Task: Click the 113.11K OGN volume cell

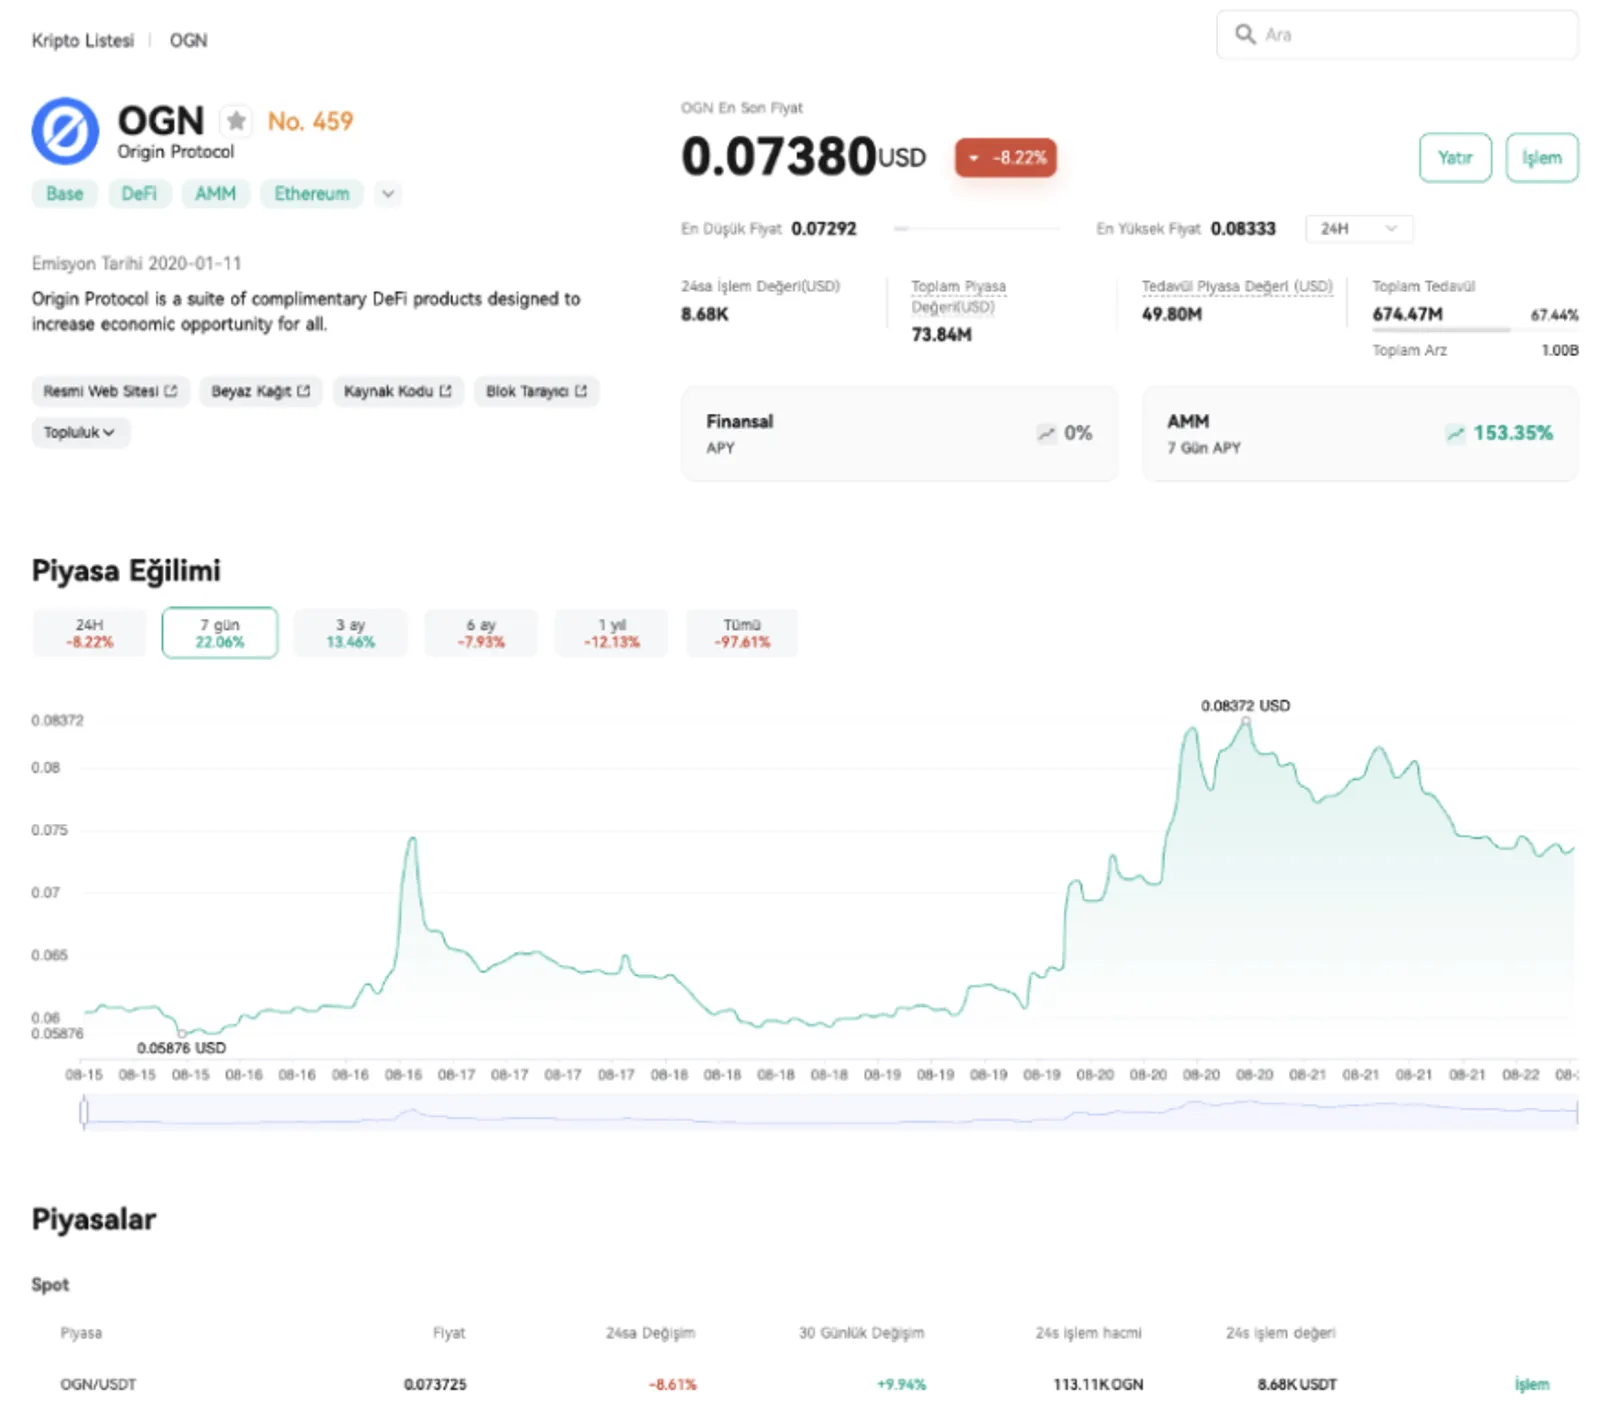Action: [x=1098, y=1384]
